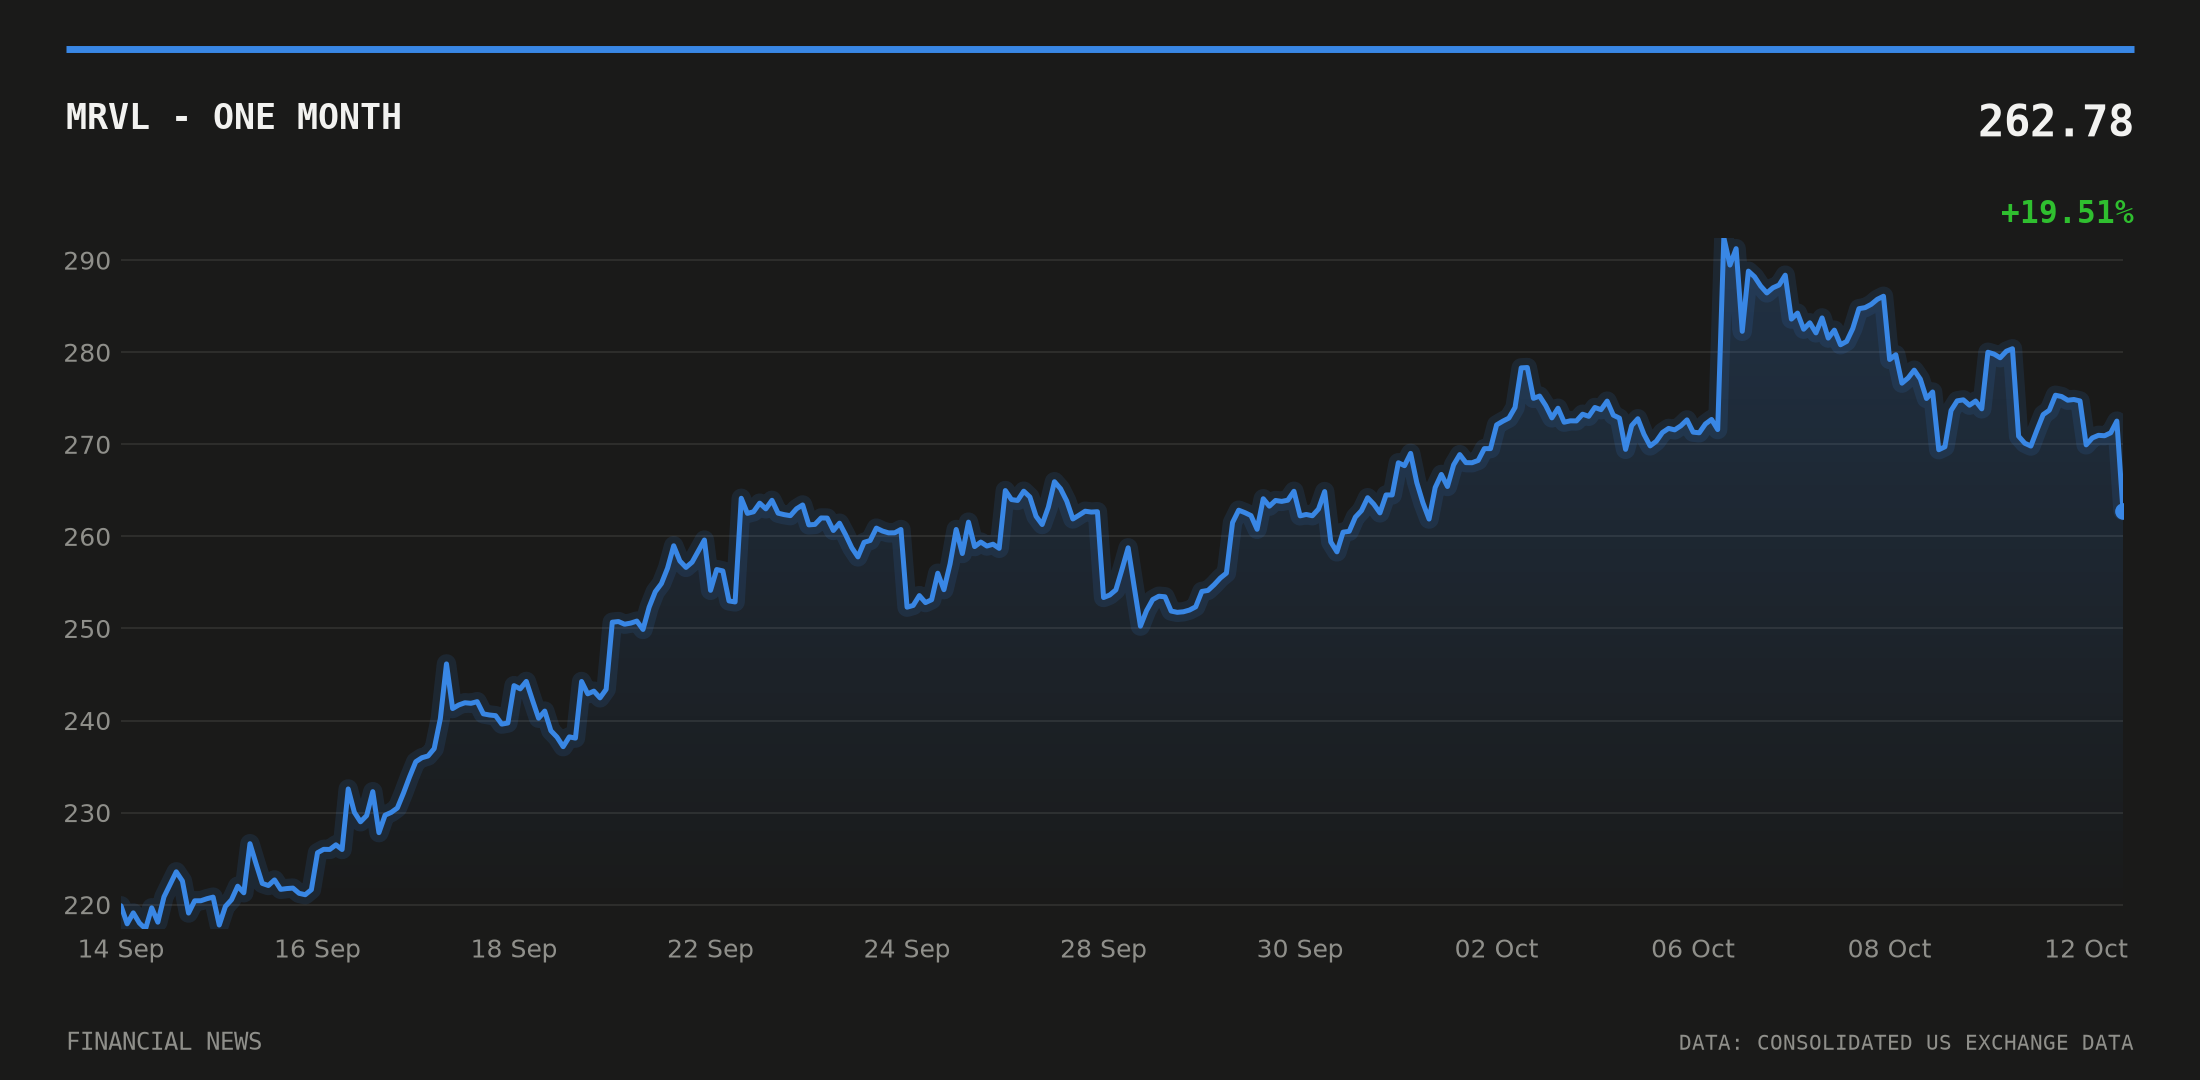Click the 28 Sep date label
Image resolution: width=2200 pixels, height=1080 pixels.
coord(1103,949)
